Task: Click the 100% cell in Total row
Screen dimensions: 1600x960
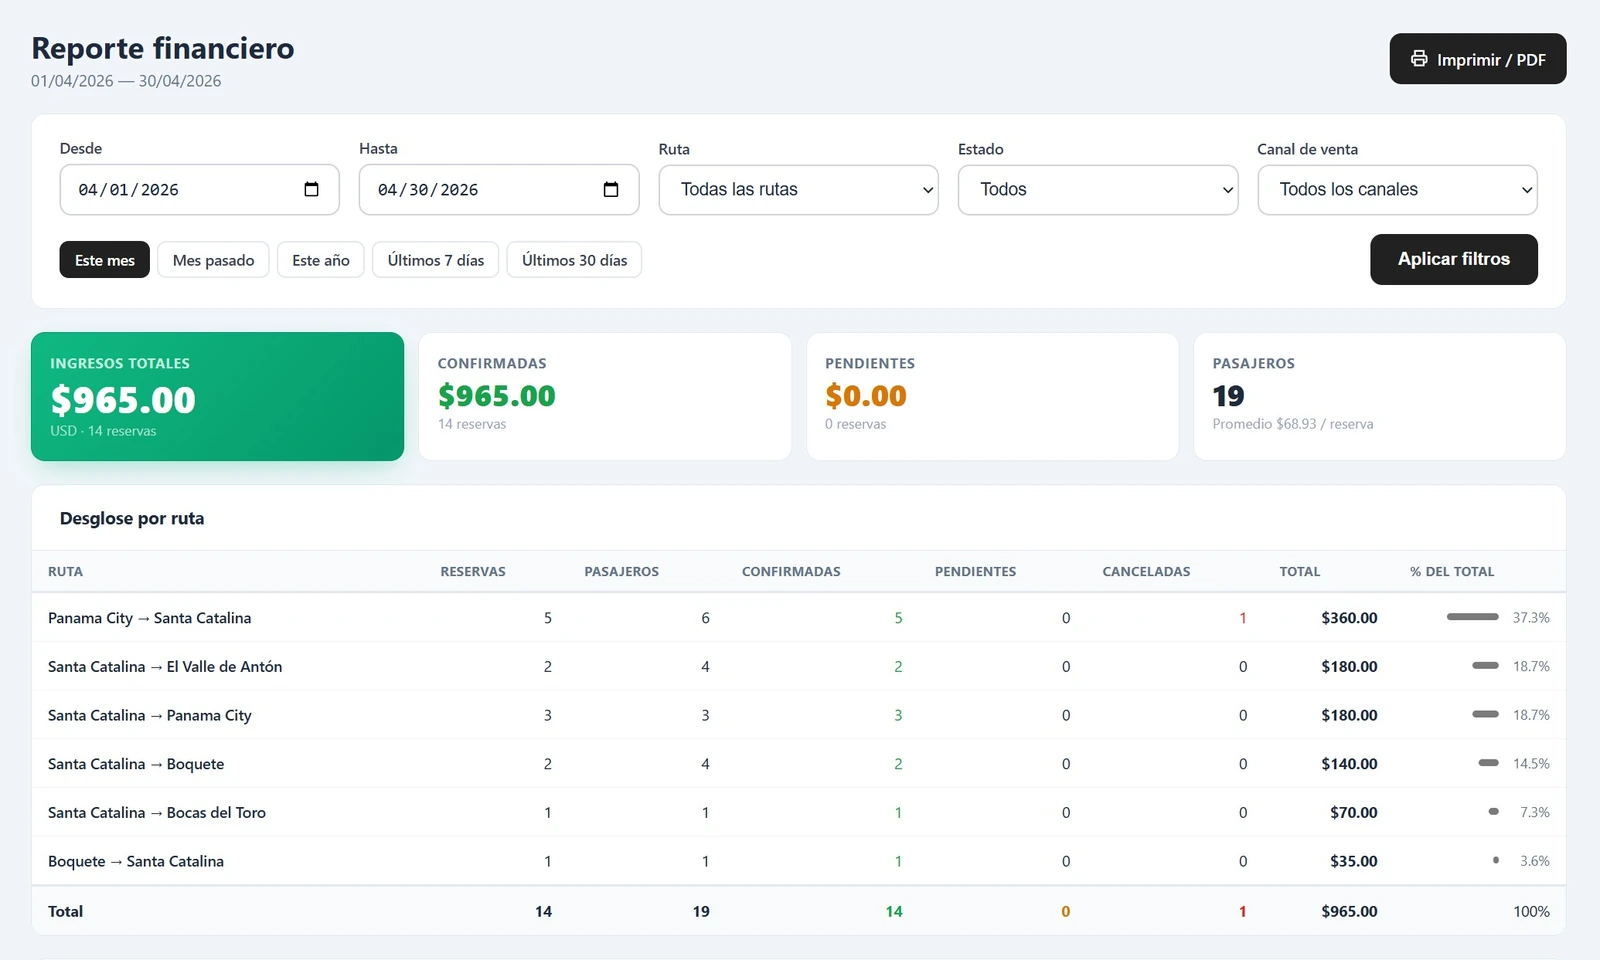Action: coord(1531,912)
